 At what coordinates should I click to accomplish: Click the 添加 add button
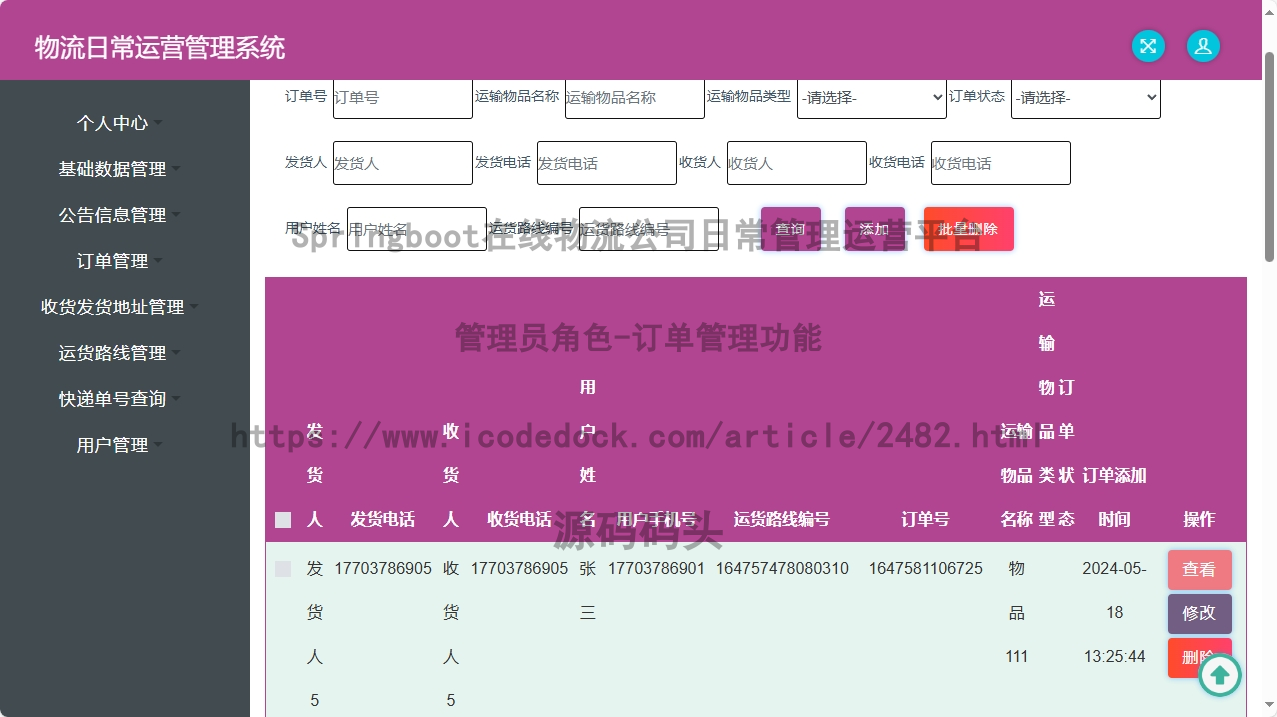tap(875, 229)
